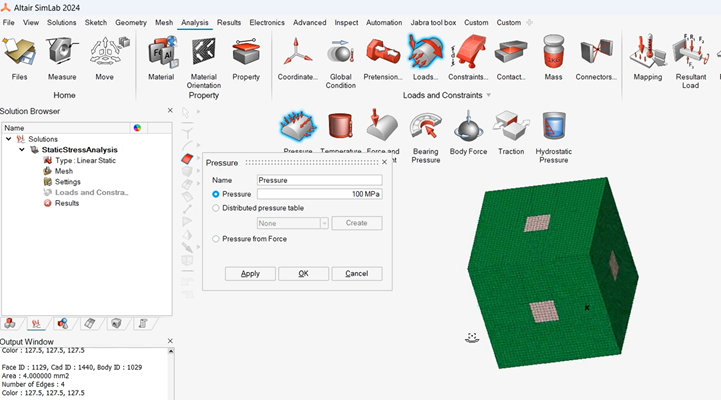
Task: Select the Traction load icon
Action: point(511,128)
